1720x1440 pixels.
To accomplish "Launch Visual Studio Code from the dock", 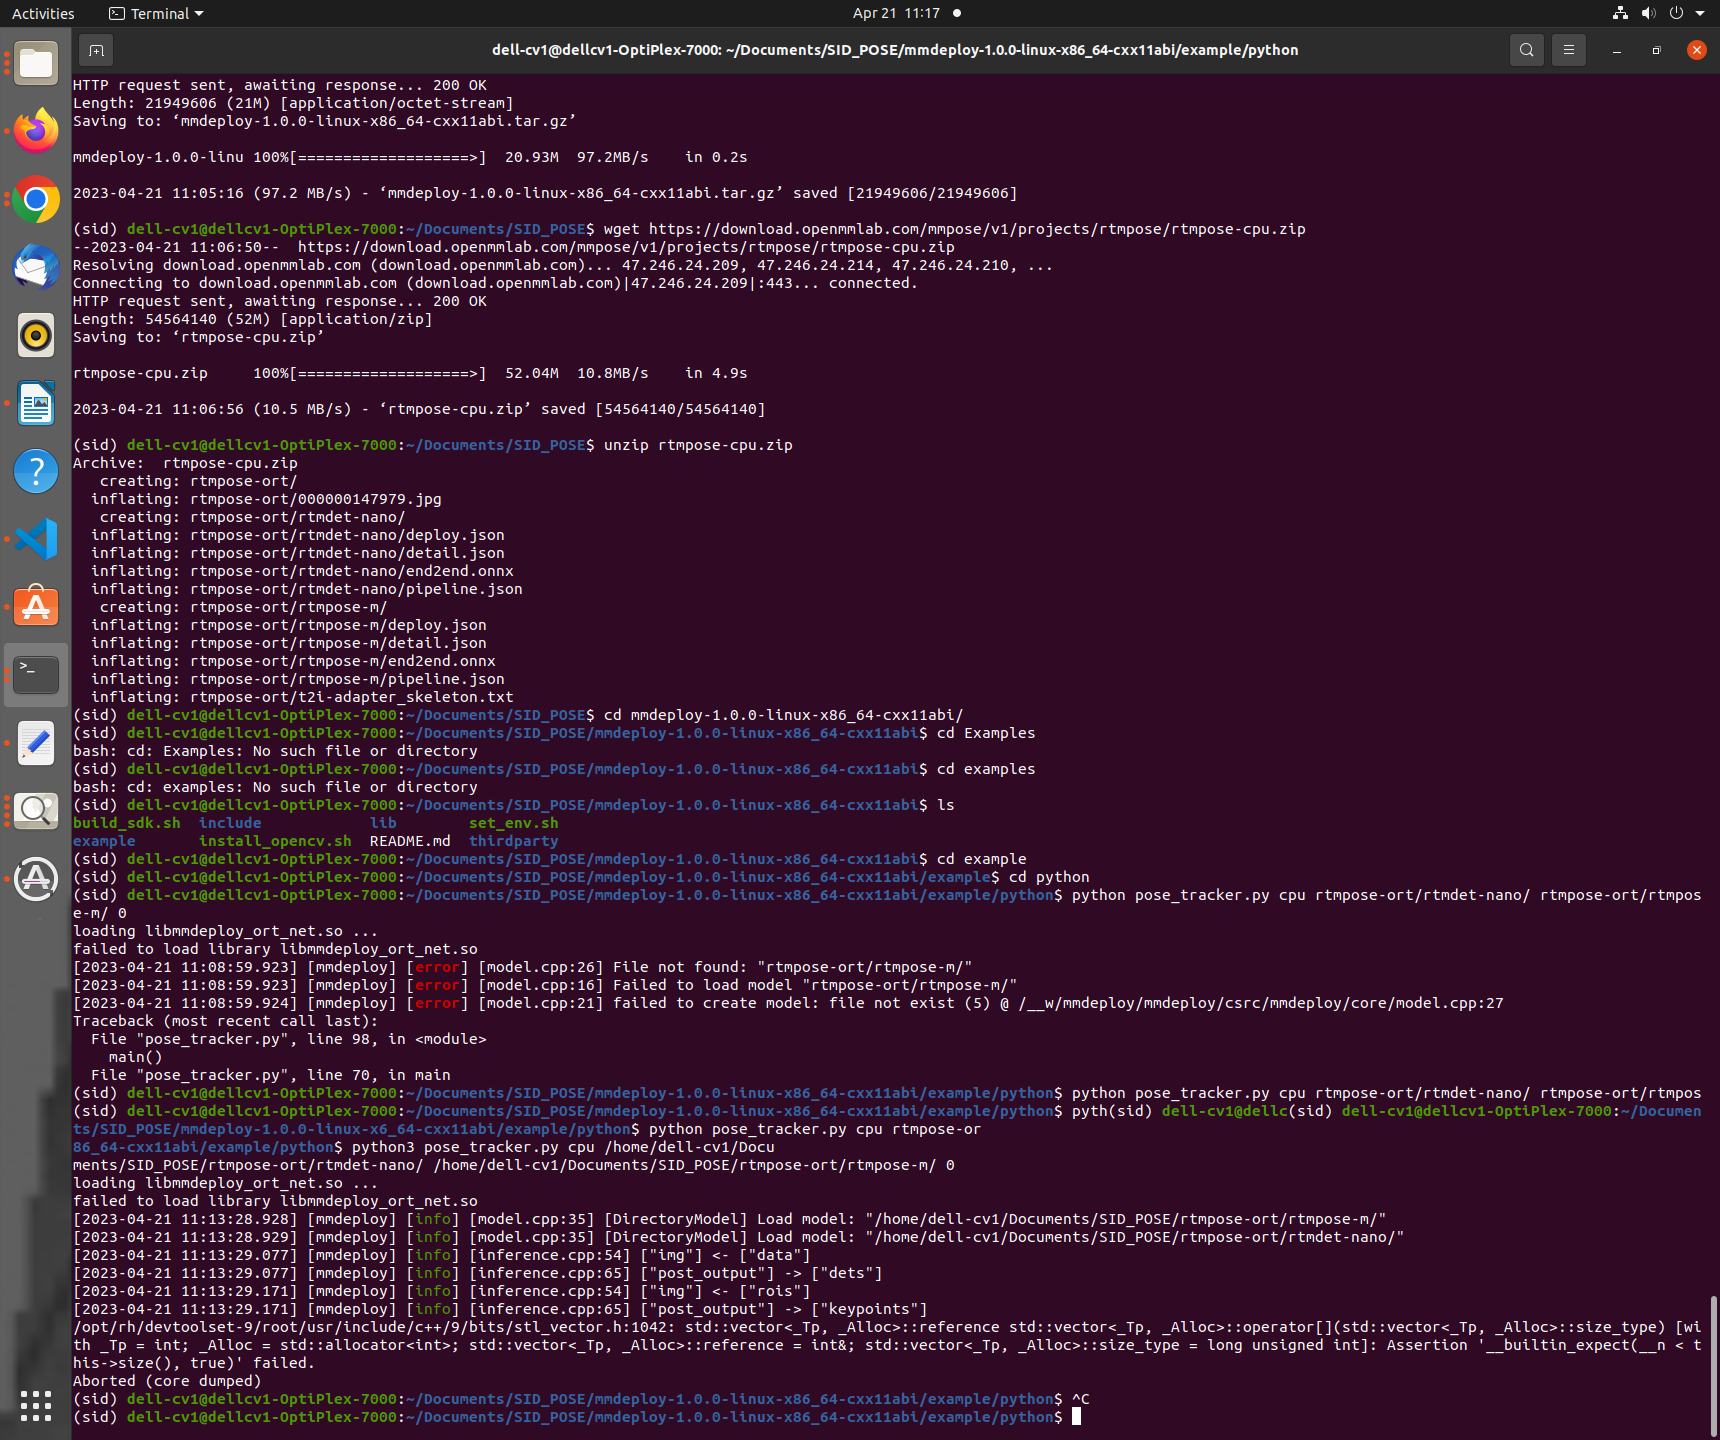I will tap(36, 538).
